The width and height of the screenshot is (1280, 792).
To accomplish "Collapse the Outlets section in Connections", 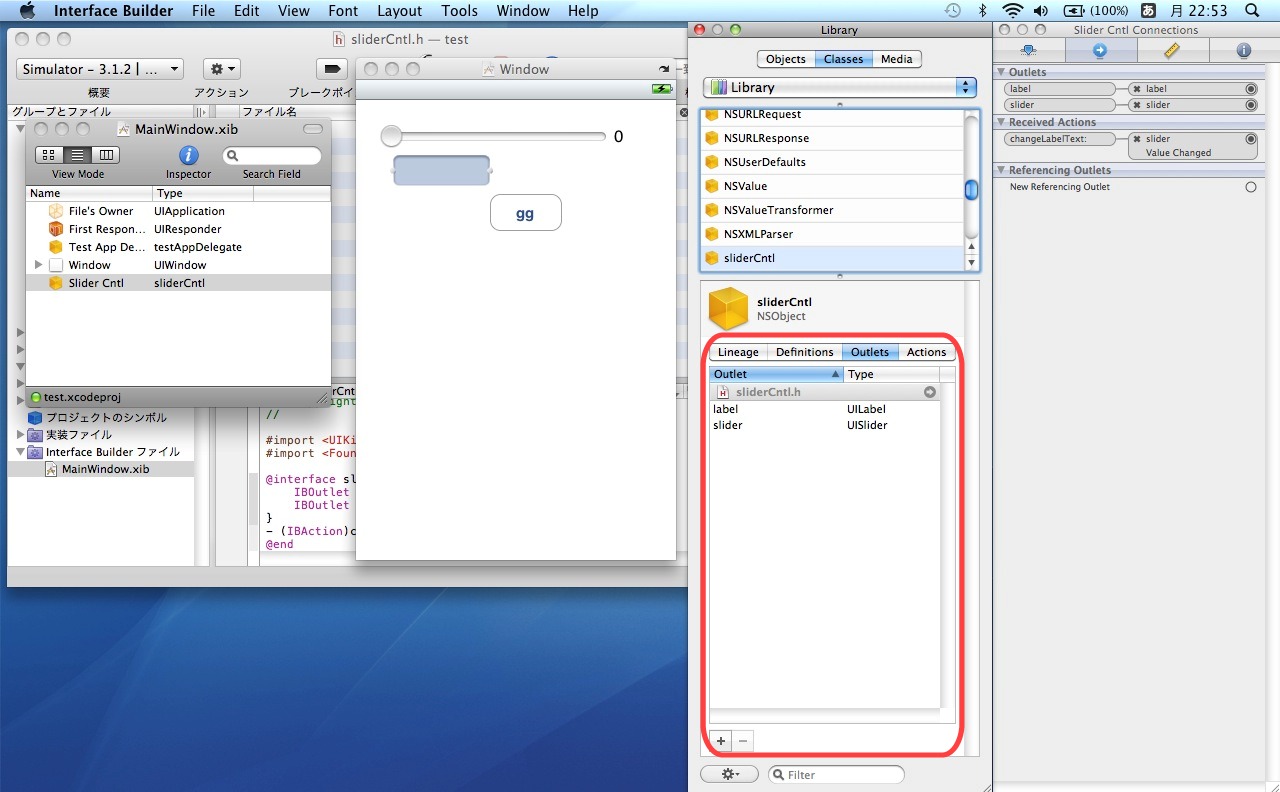I will coord(1001,72).
